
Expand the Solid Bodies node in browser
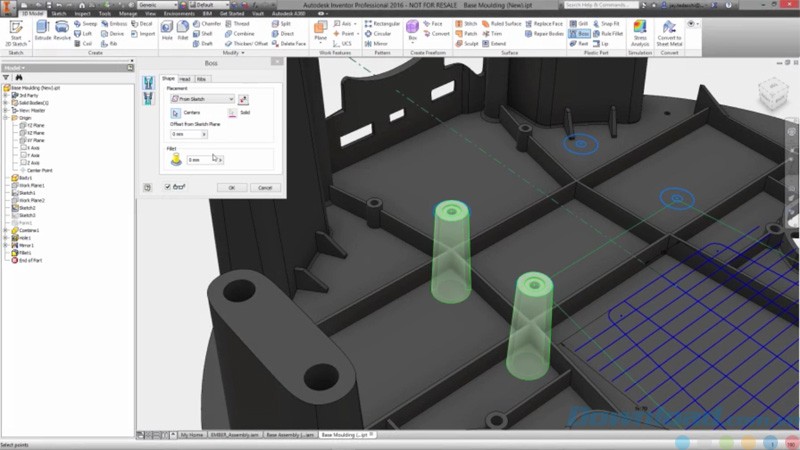coord(6,103)
